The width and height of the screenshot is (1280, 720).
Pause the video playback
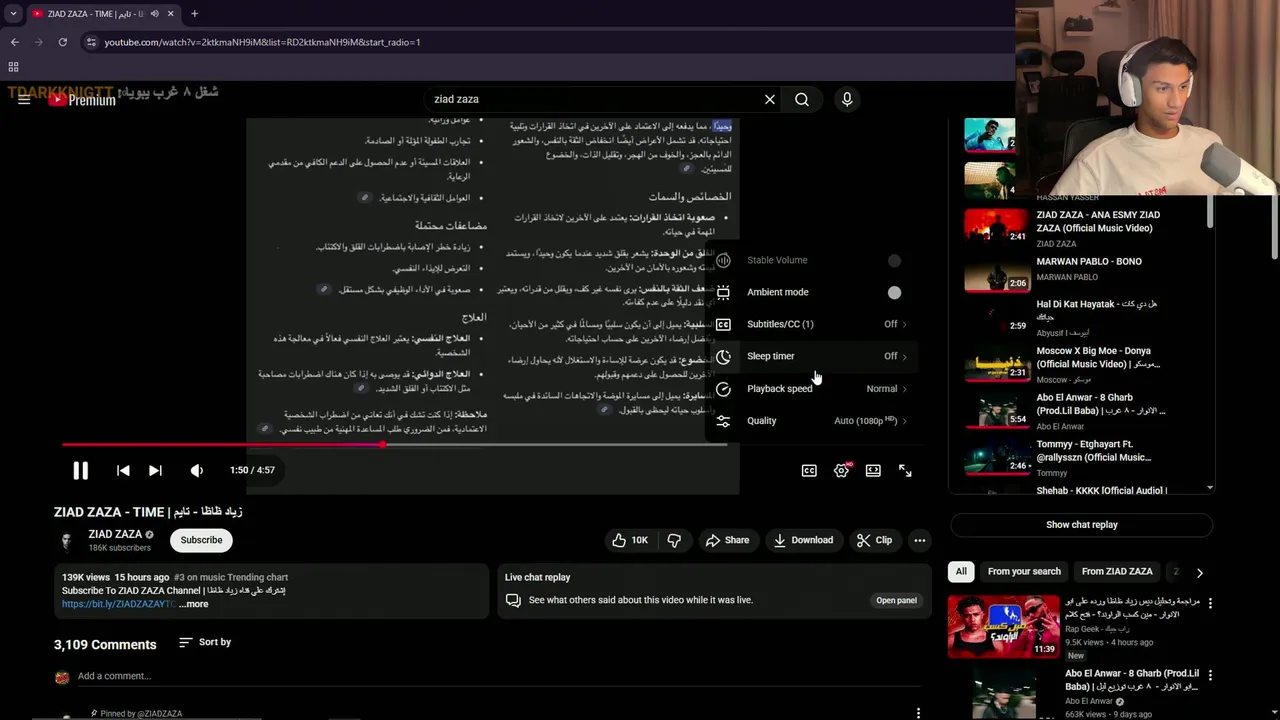click(x=80, y=470)
